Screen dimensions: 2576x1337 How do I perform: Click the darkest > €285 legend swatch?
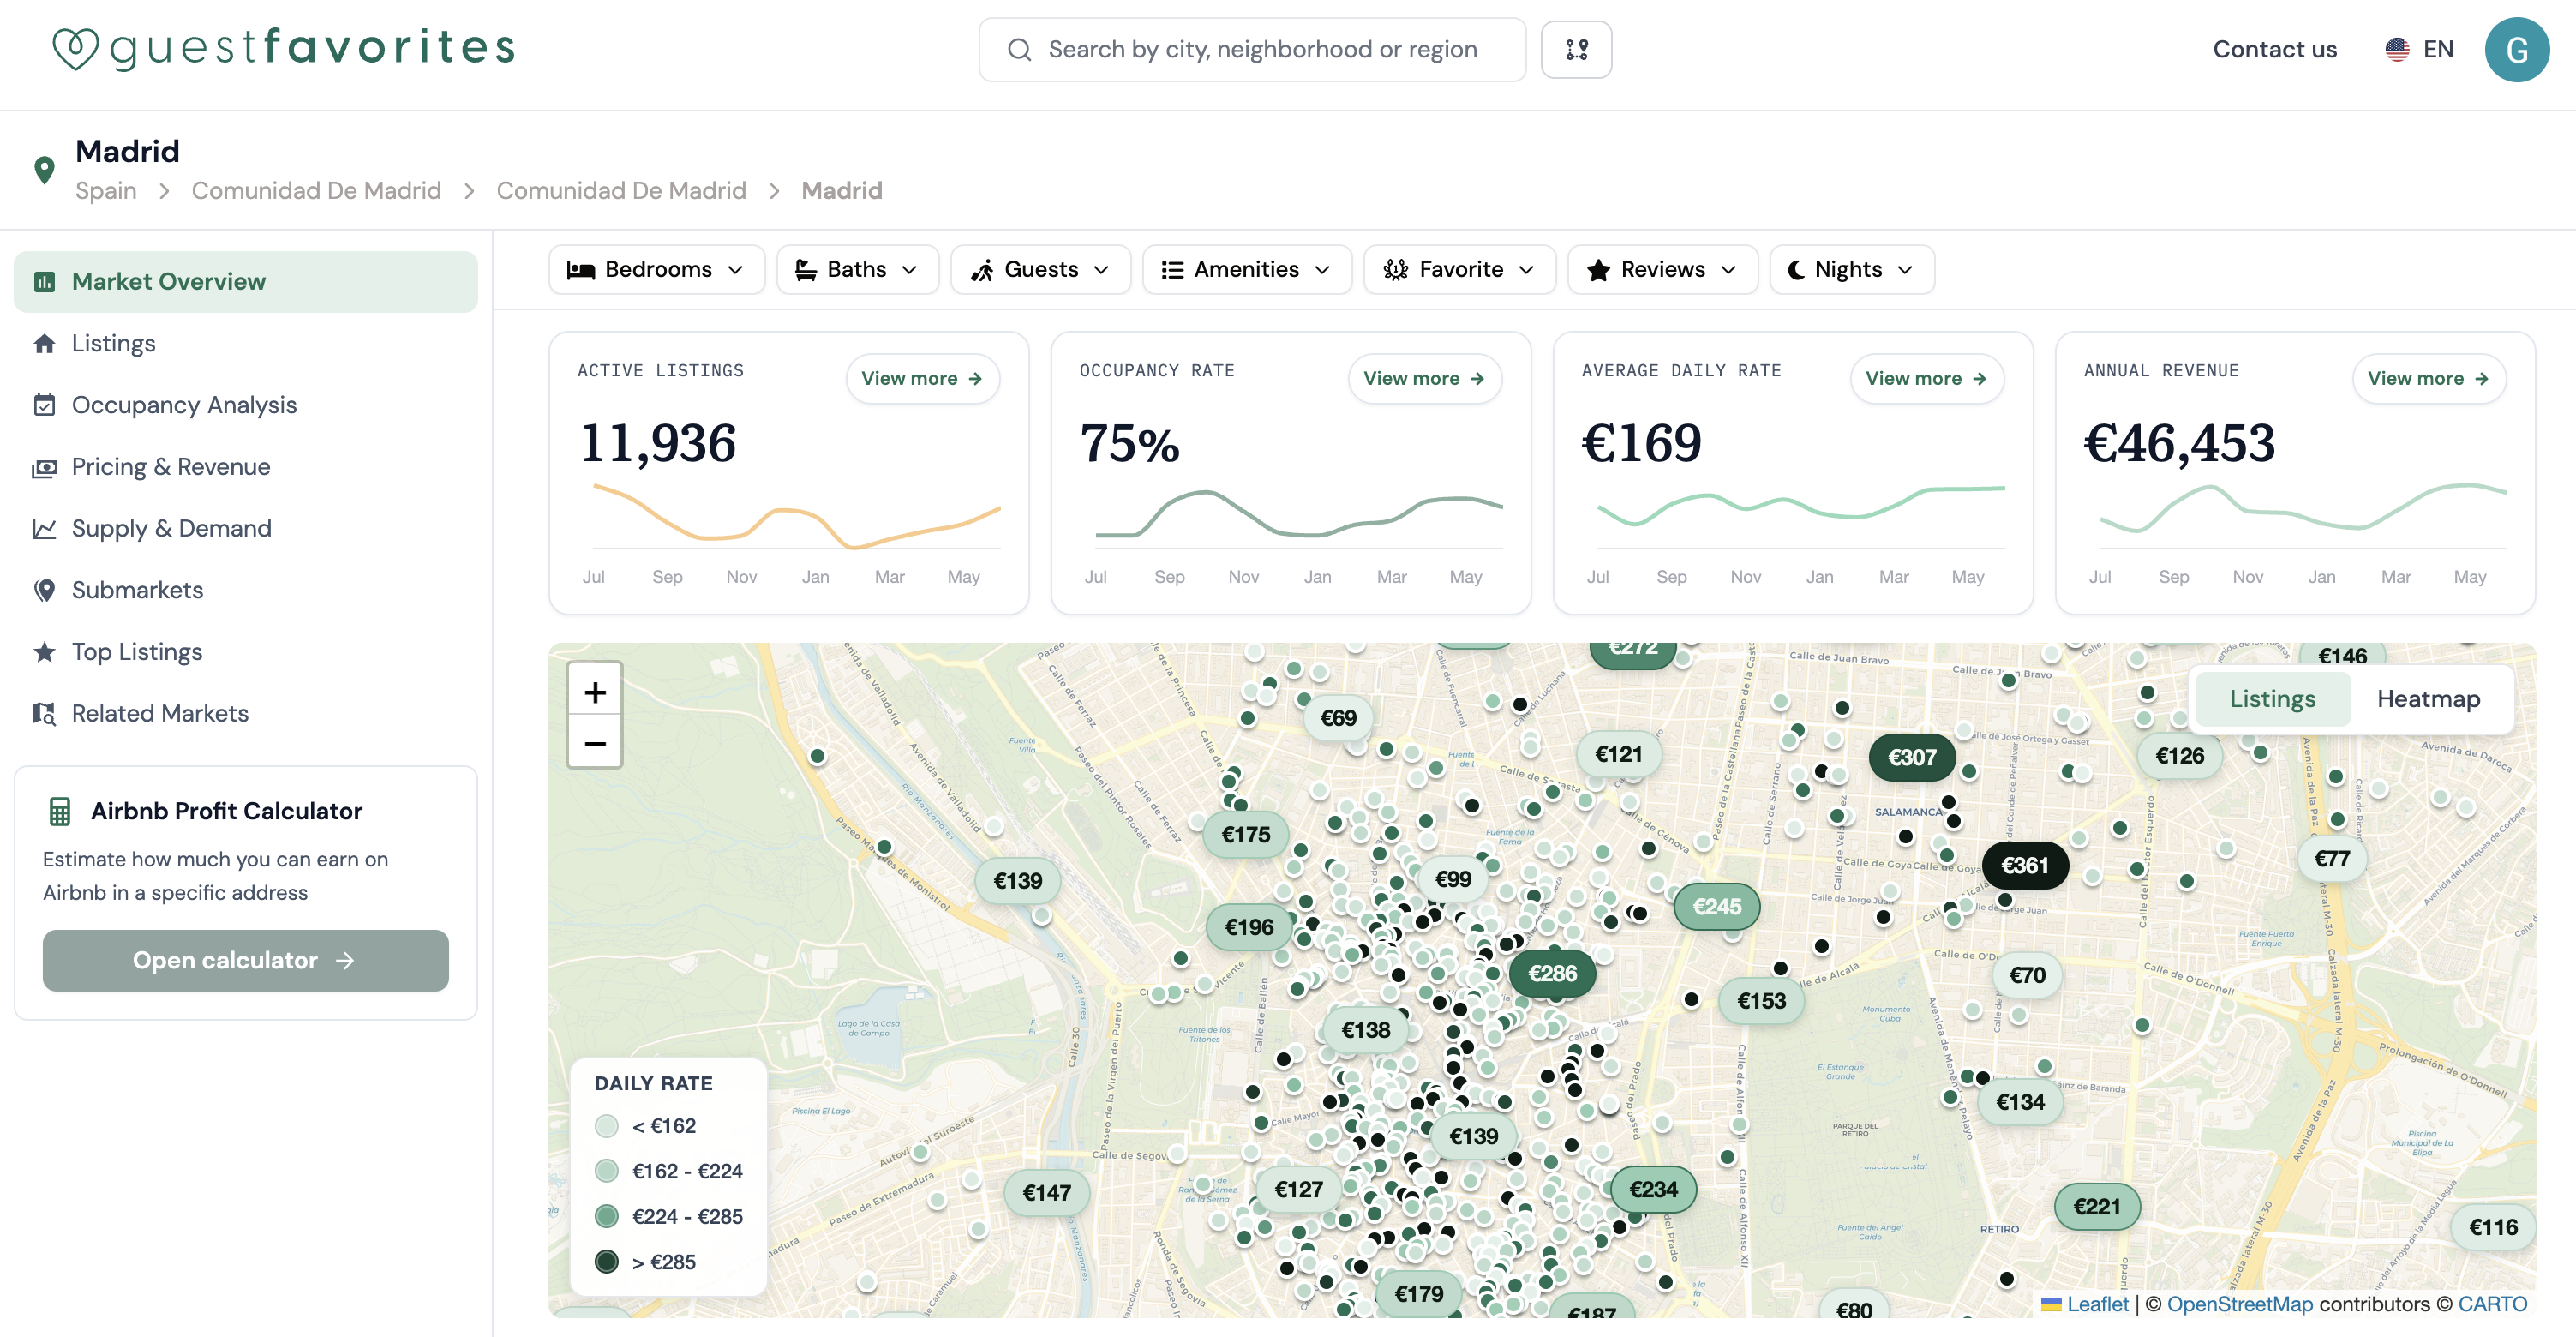[606, 1262]
